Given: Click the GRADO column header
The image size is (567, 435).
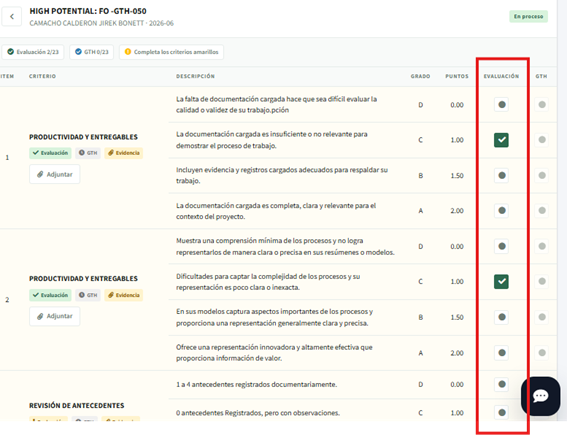Looking at the screenshot, I should (420, 76).
